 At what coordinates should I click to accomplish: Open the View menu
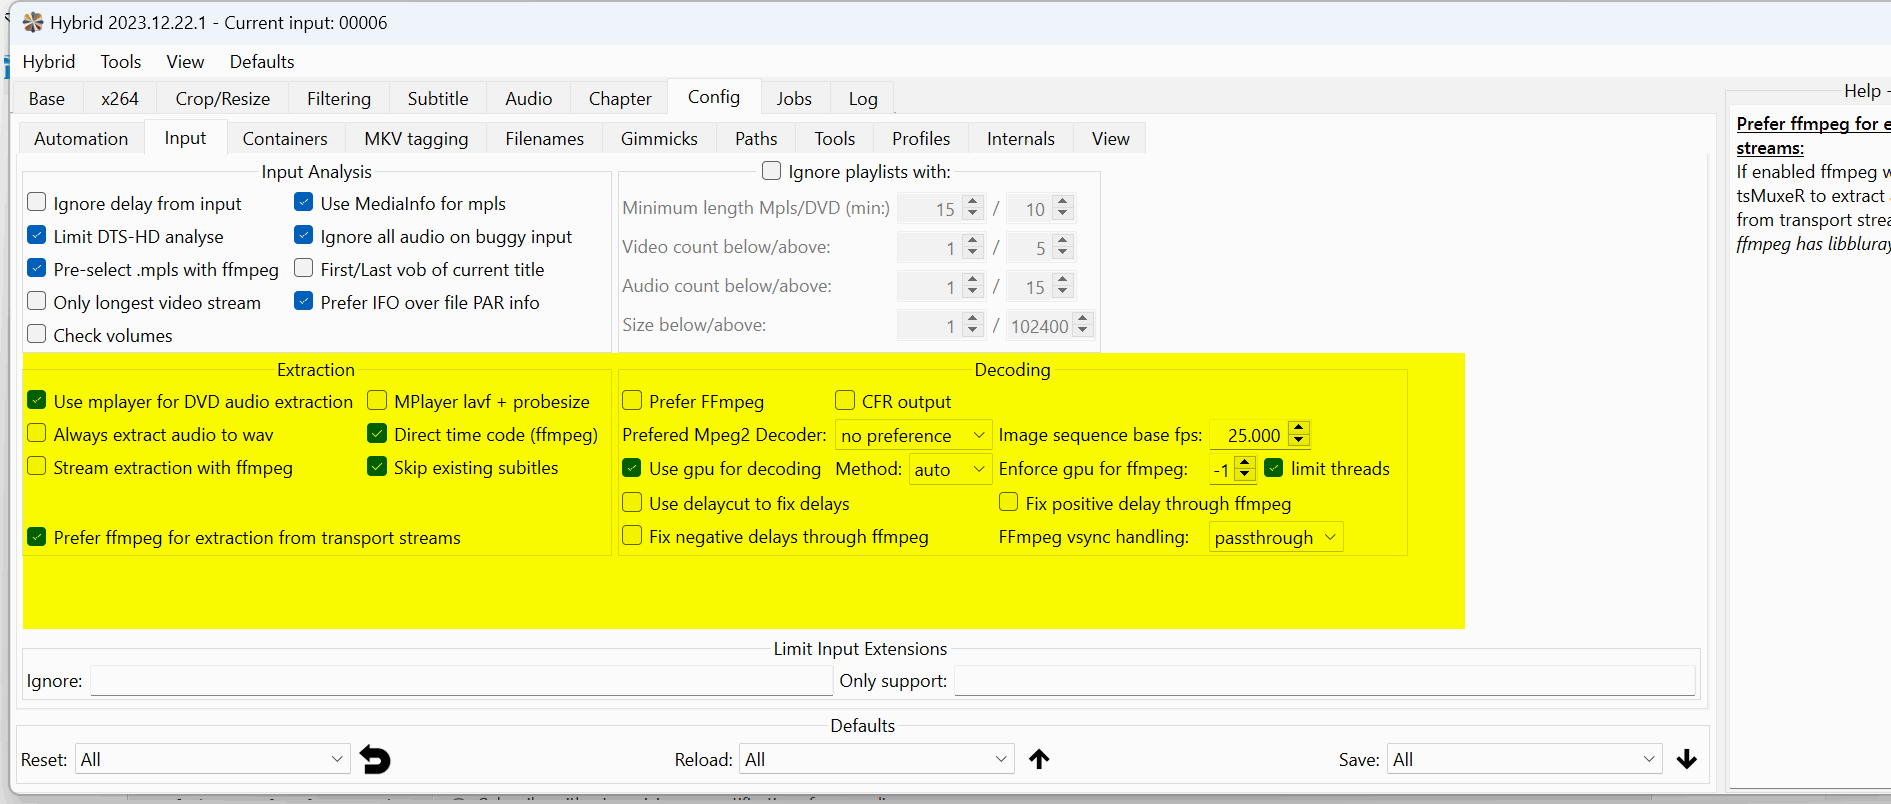tap(185, 62)
